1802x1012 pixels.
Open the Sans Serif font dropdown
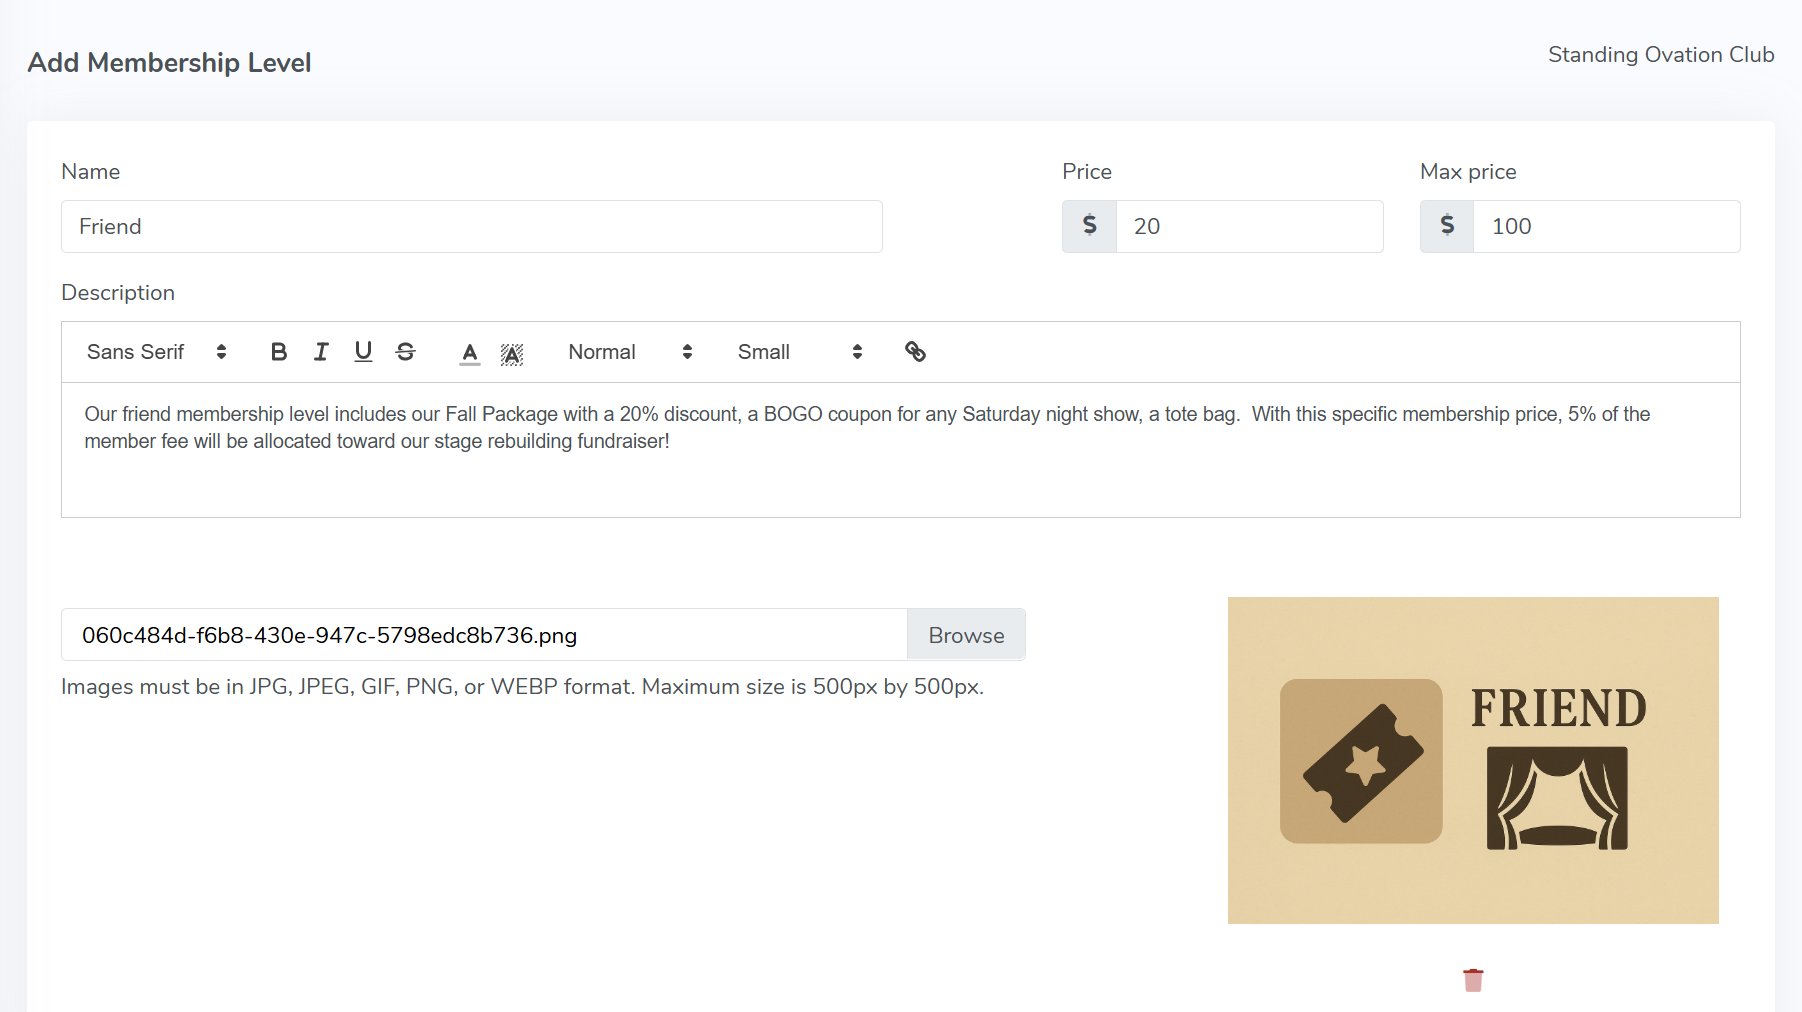(x=156, y=352)
